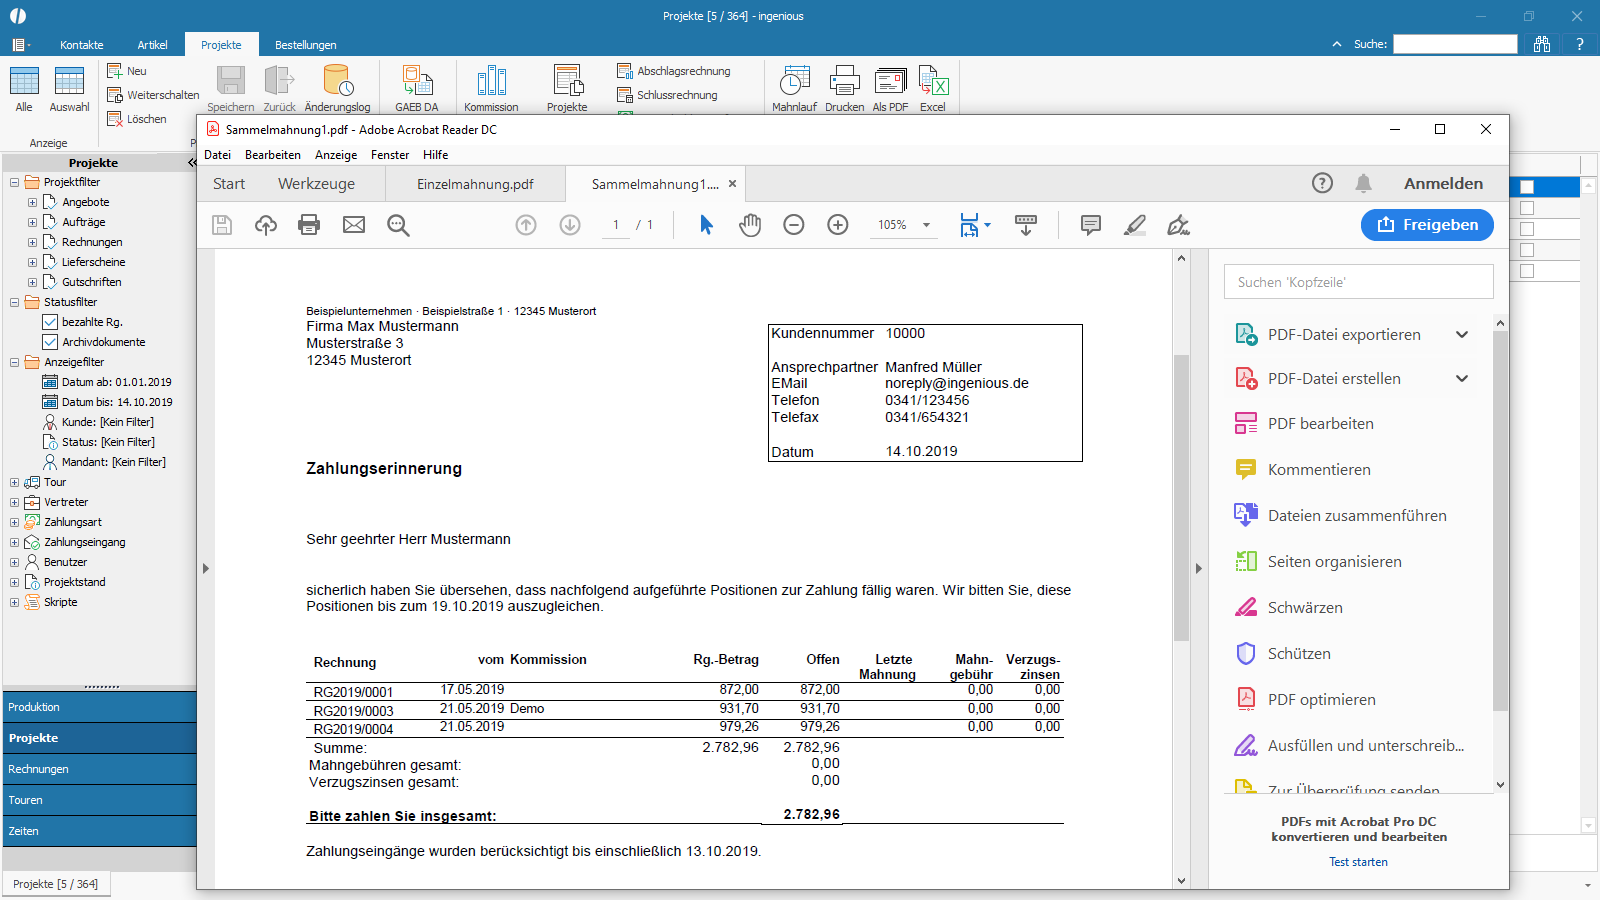The width and height of the screenshot is (1600, 900).
Task: Switch to the Einzelmahnung.pdf tab
Action: coord(475,183)
